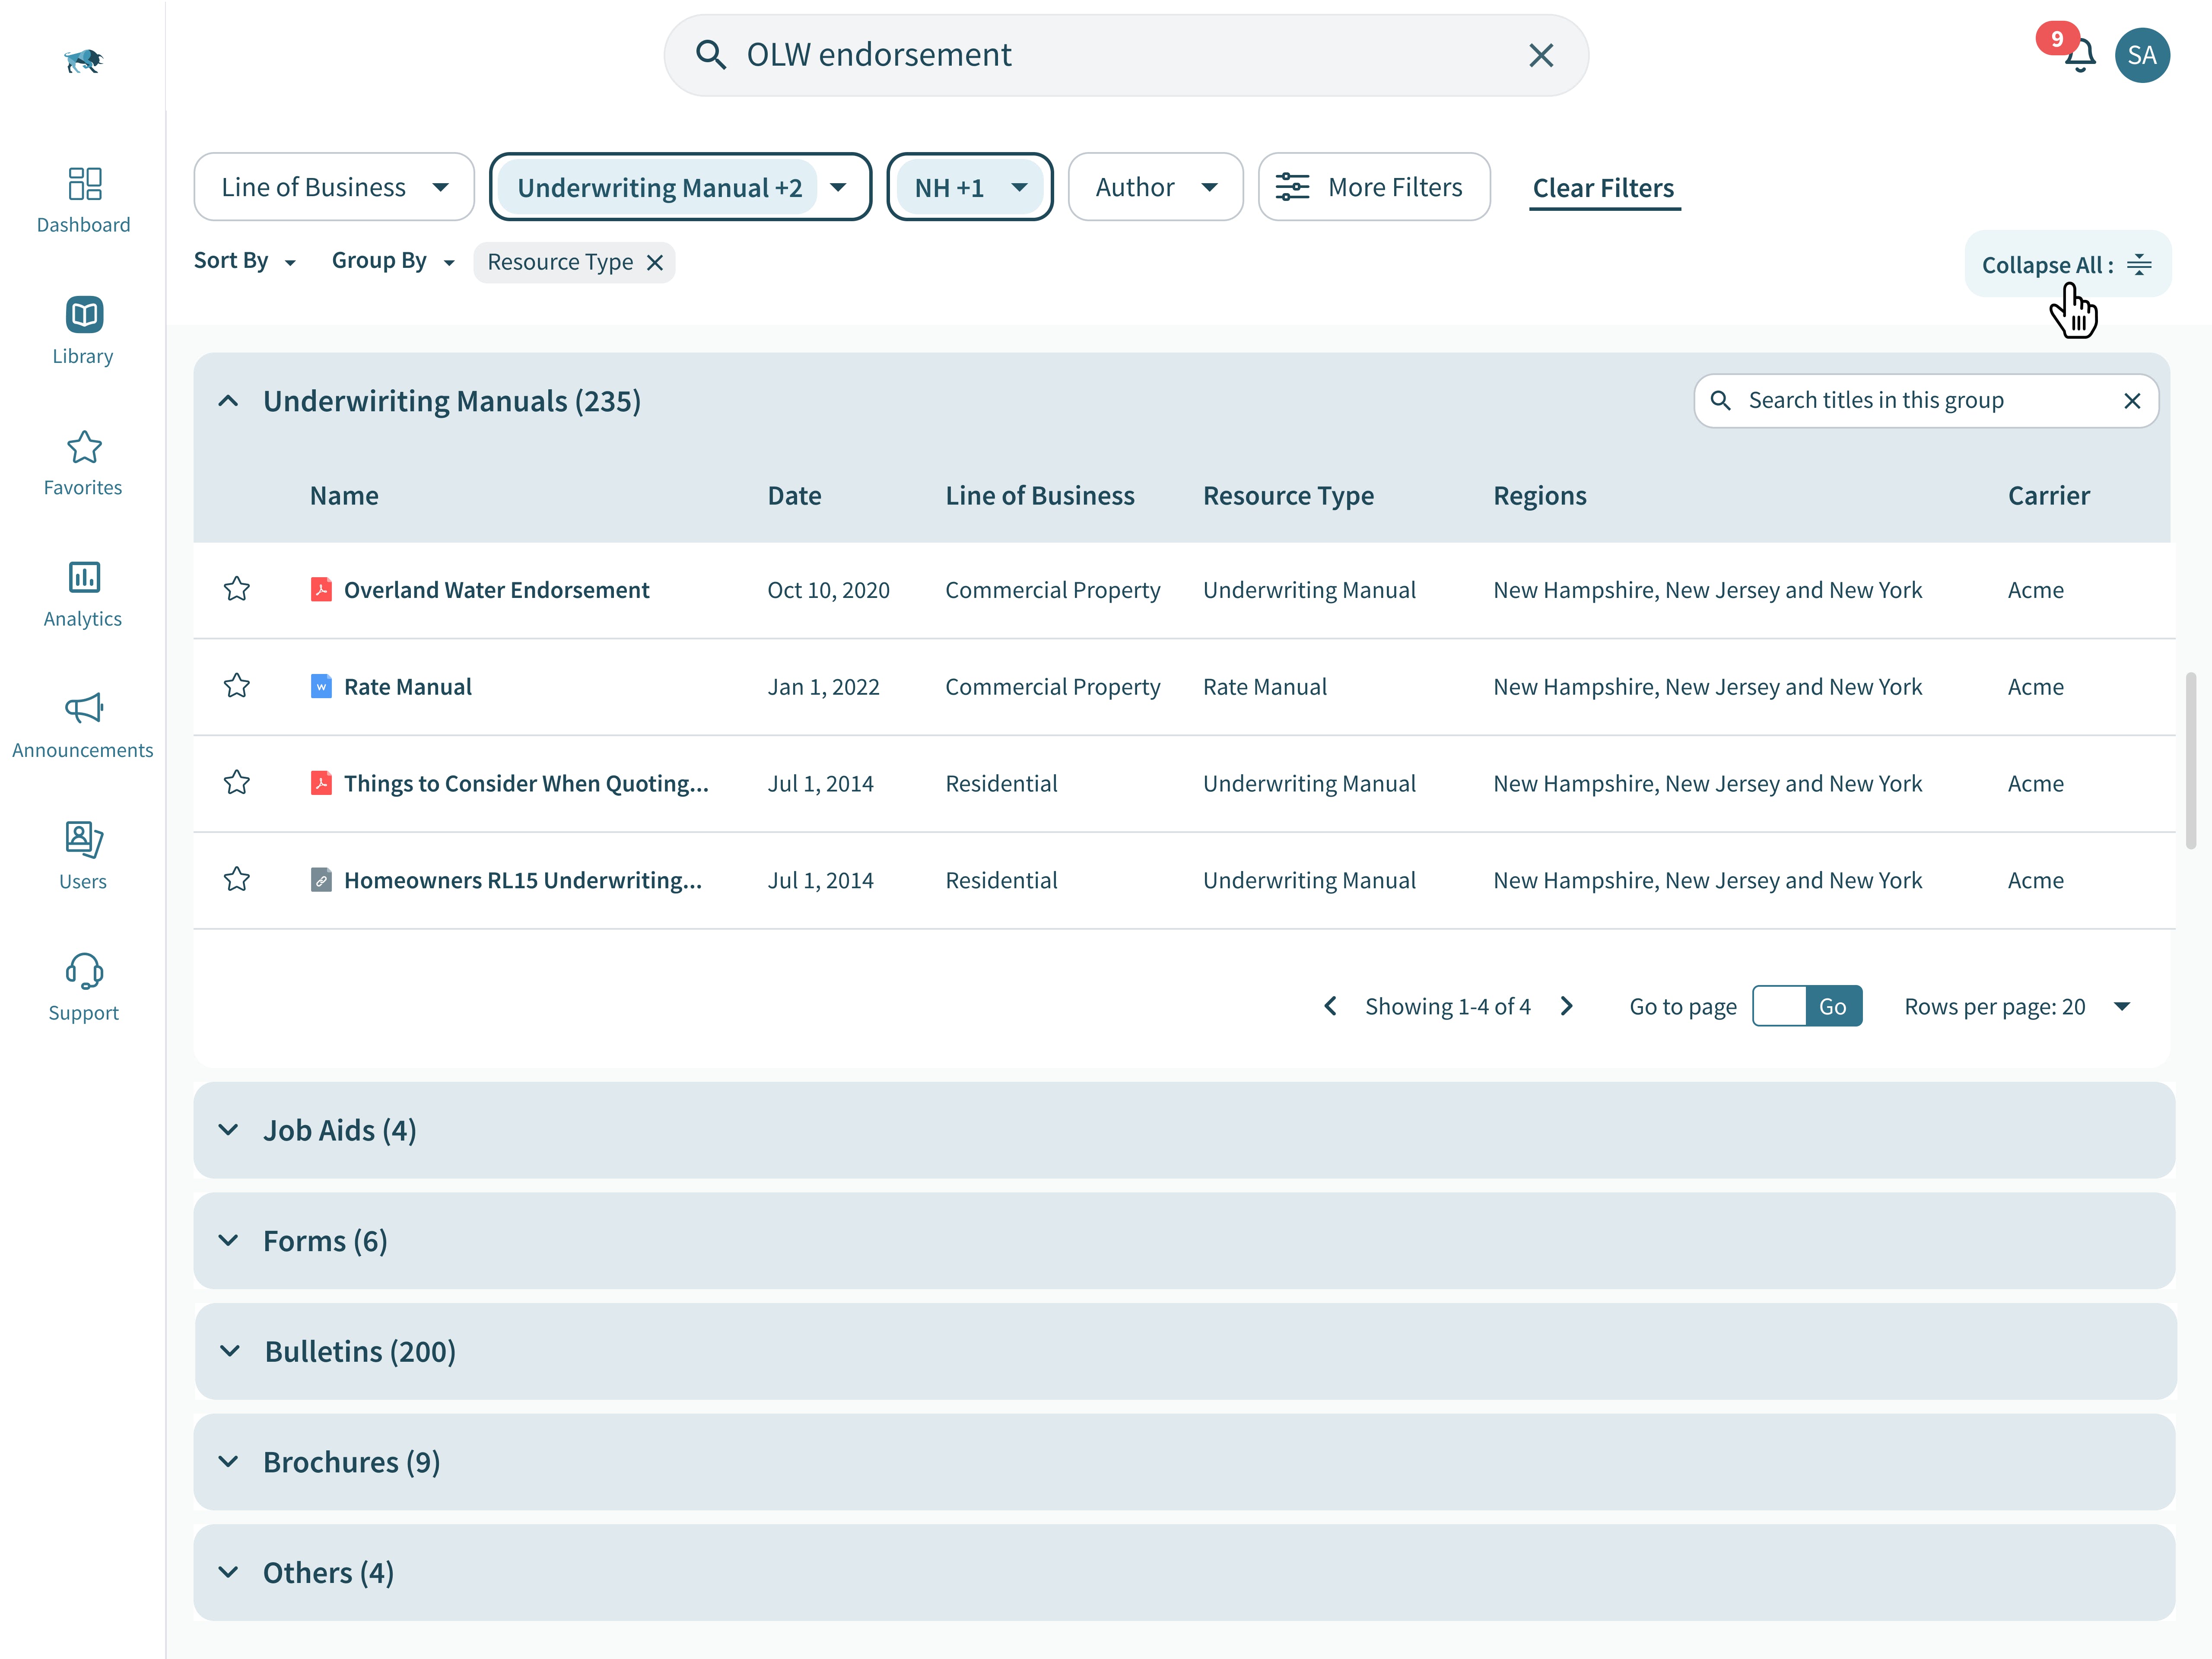Open Announcements from sidebar
This screenshot has height=1659, width=2212.
(84, 725)
